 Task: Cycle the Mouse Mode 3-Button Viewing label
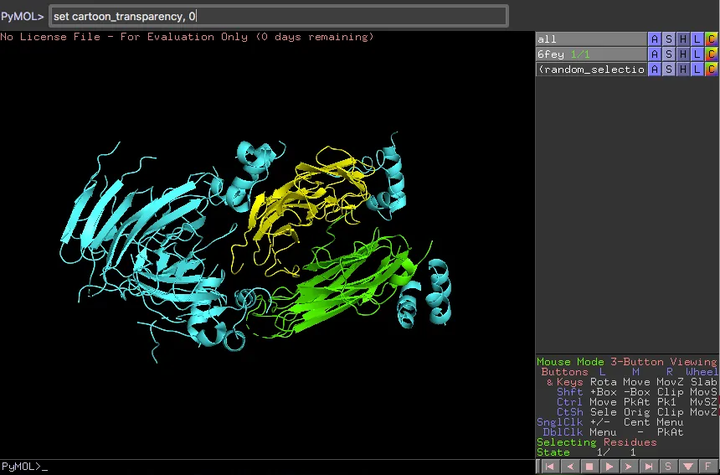pyautogui.click(x=627, y=362)
